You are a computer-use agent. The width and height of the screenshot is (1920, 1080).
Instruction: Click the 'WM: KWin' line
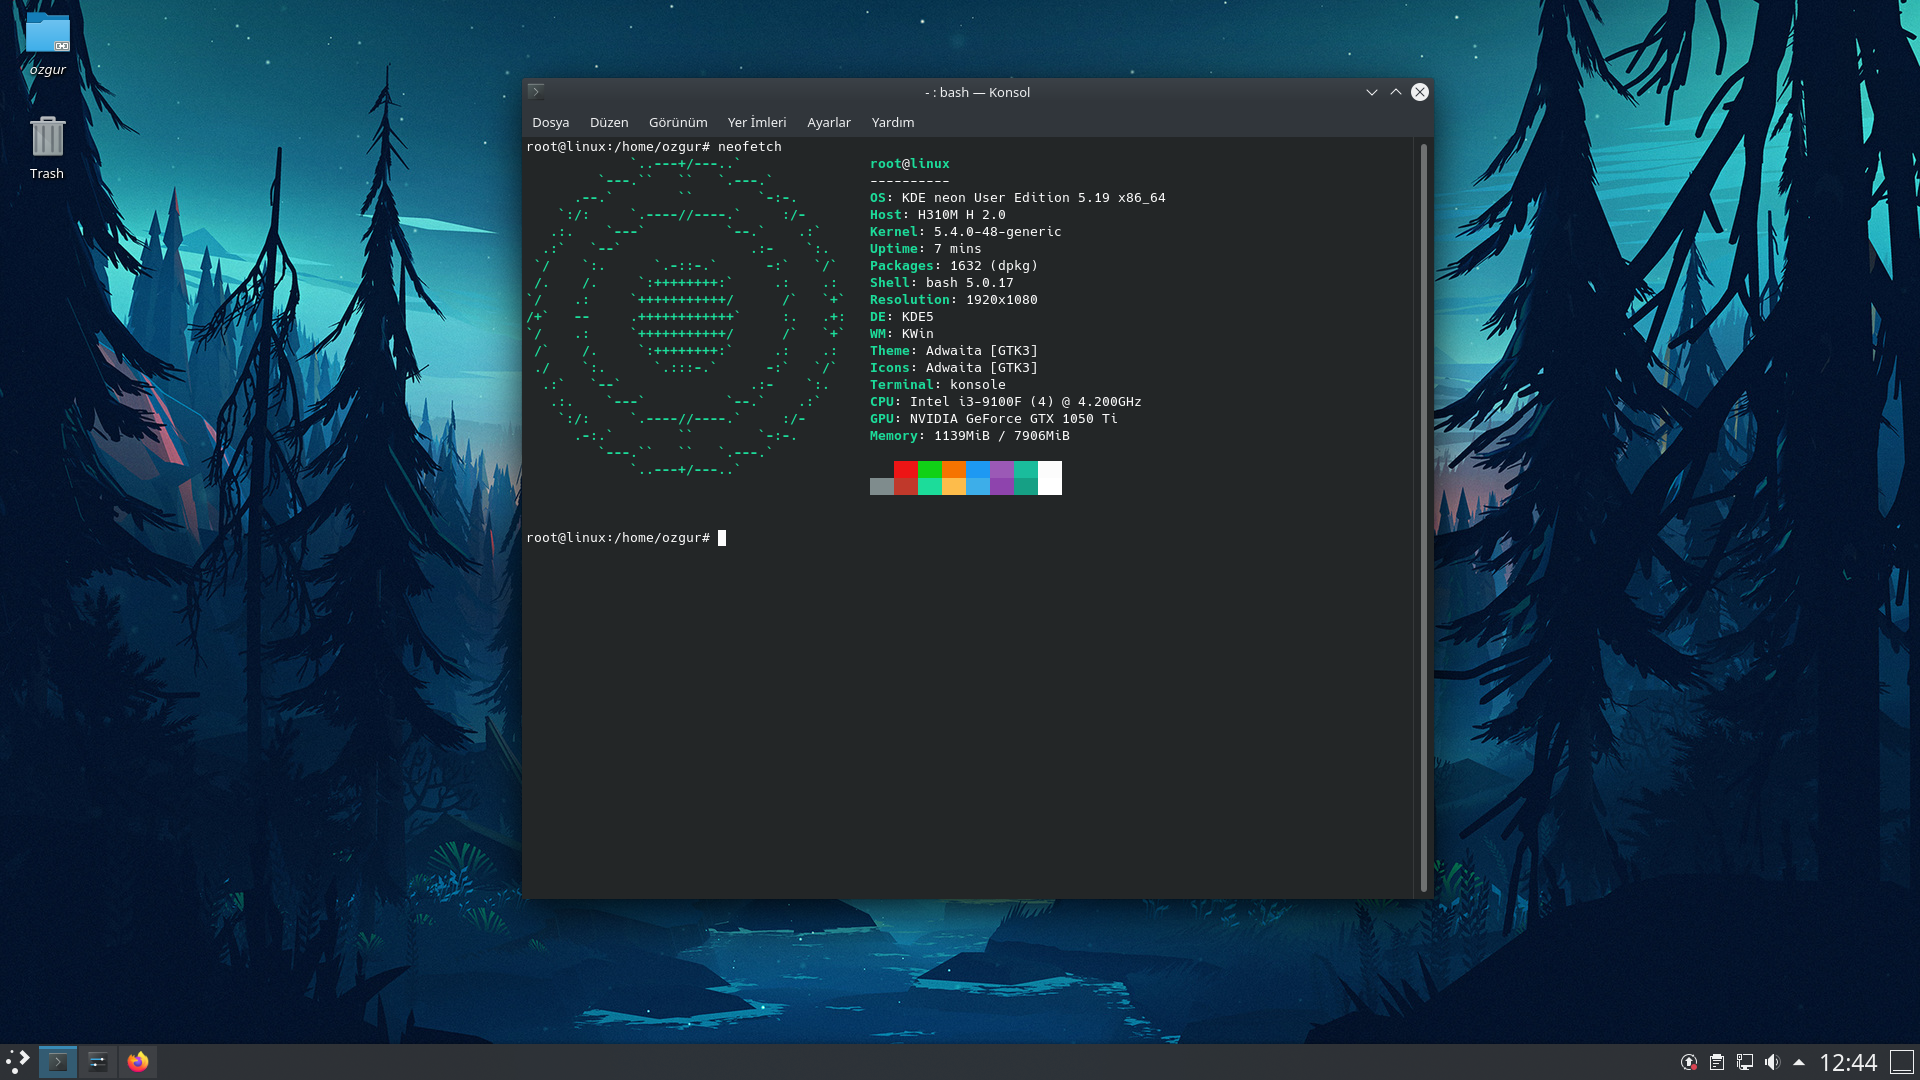[x=902, y=334]
